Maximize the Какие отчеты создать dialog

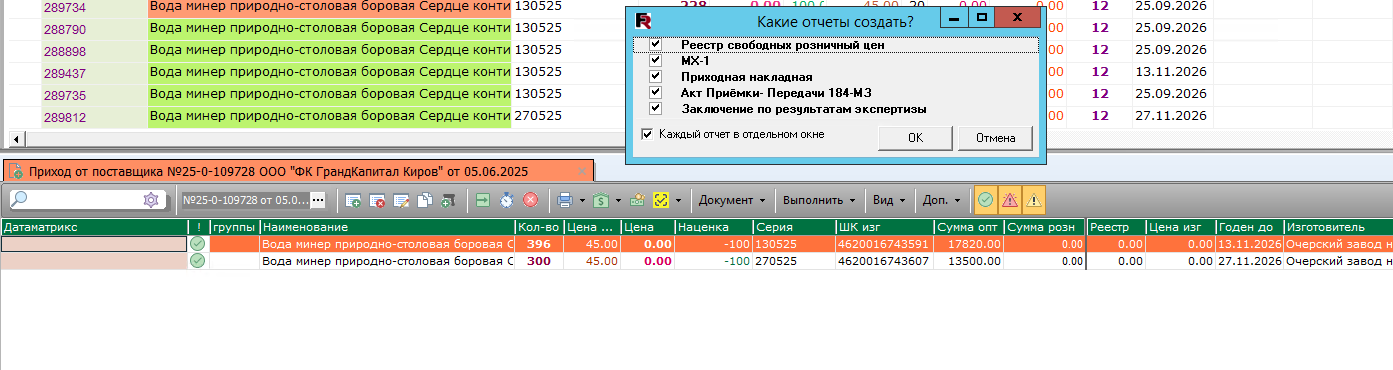pyautogui.click(x=981, y=18)
